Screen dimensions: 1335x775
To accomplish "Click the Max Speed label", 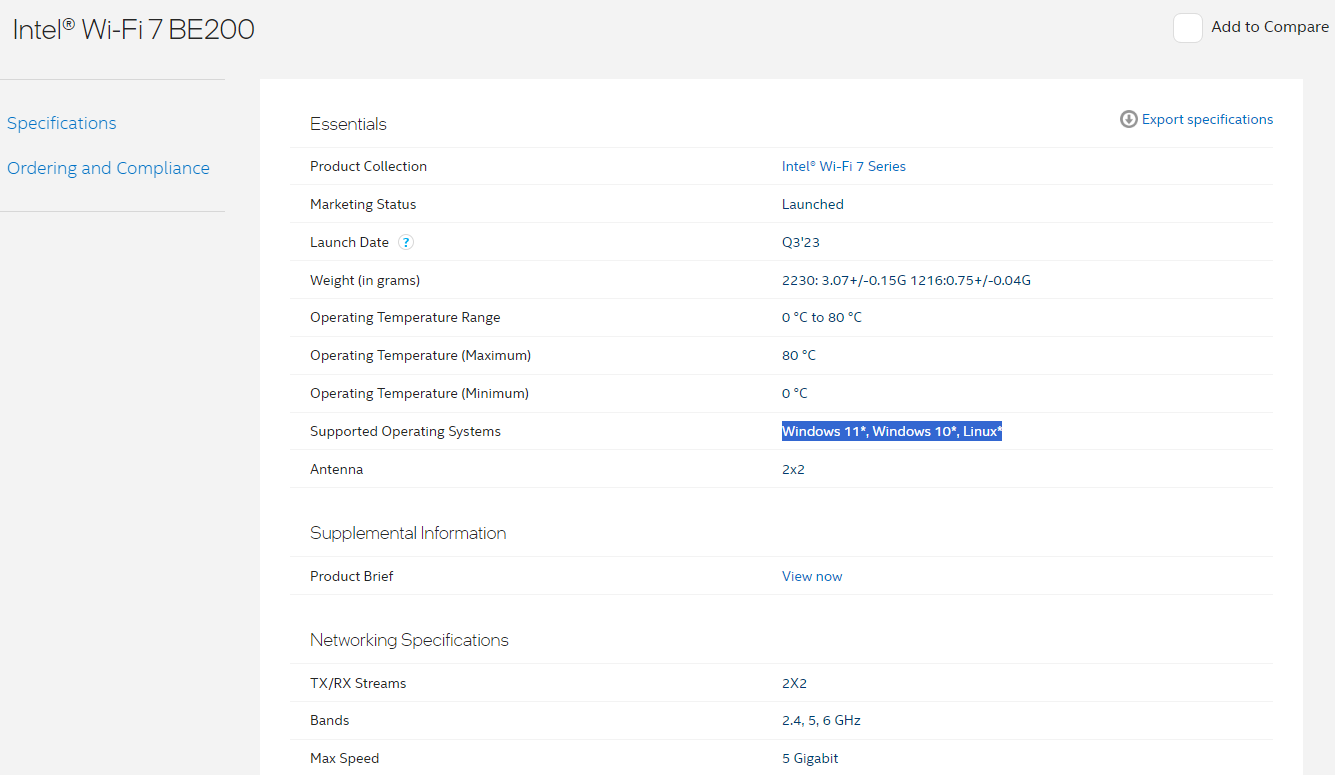I will pyautogui.click(x=345, y=758).
